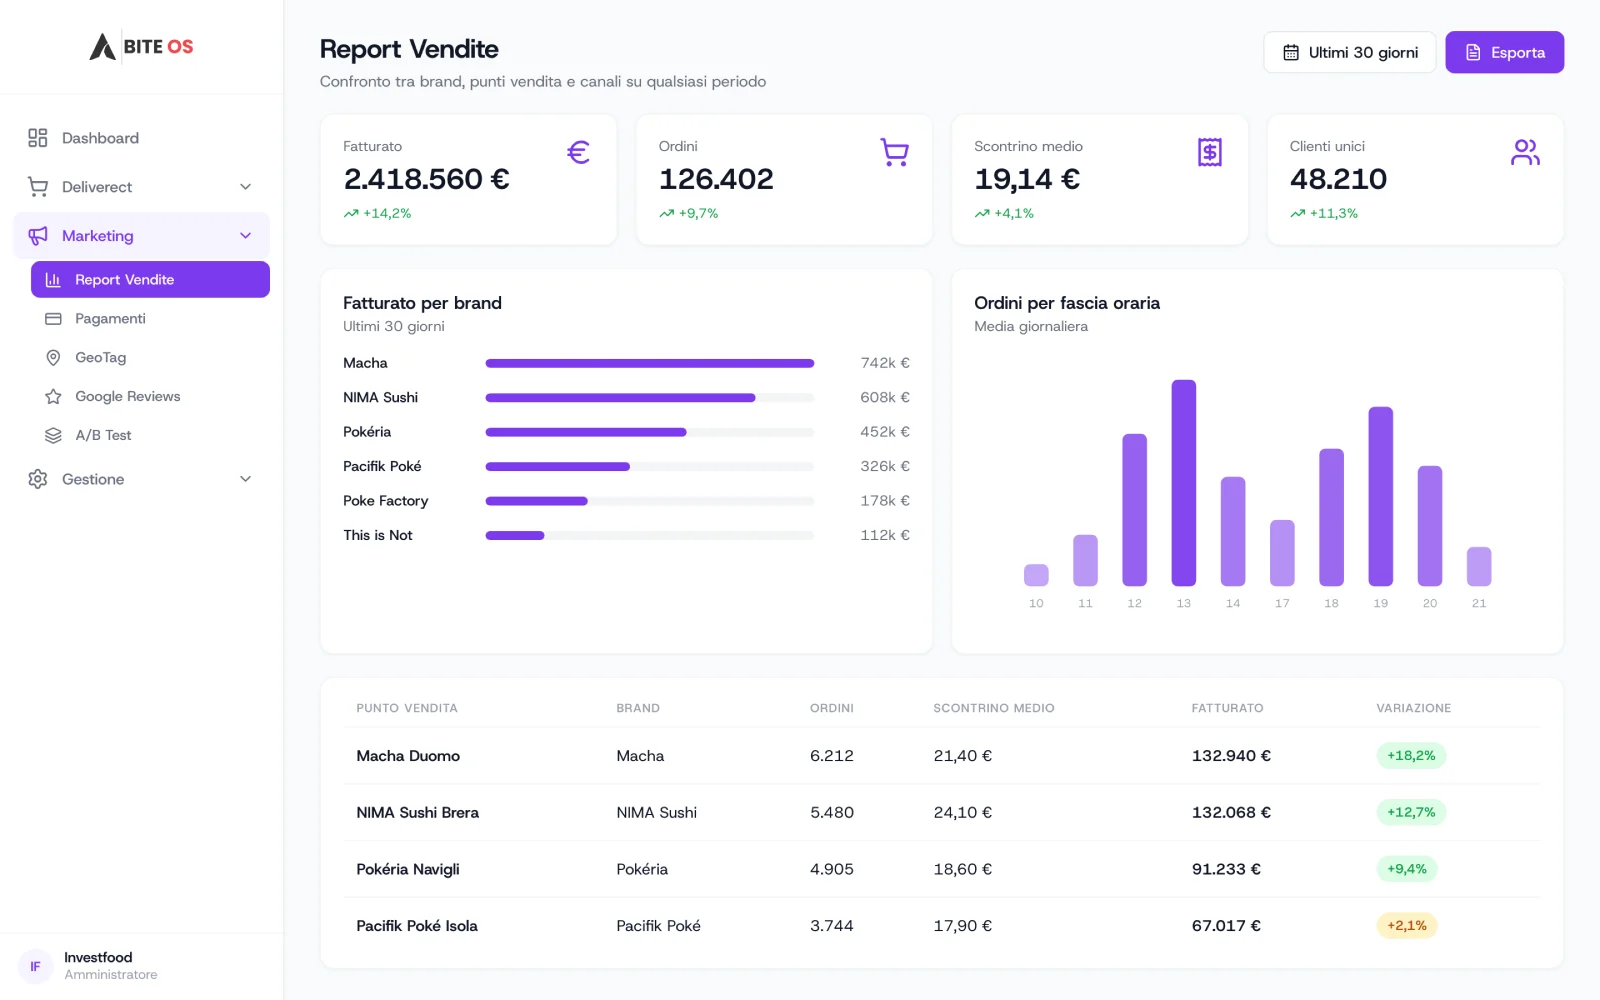The height and width of the screenshot is (1000, 1600).
Task: Click the Macha revenue progress bar
Action: tap(650, 363)
